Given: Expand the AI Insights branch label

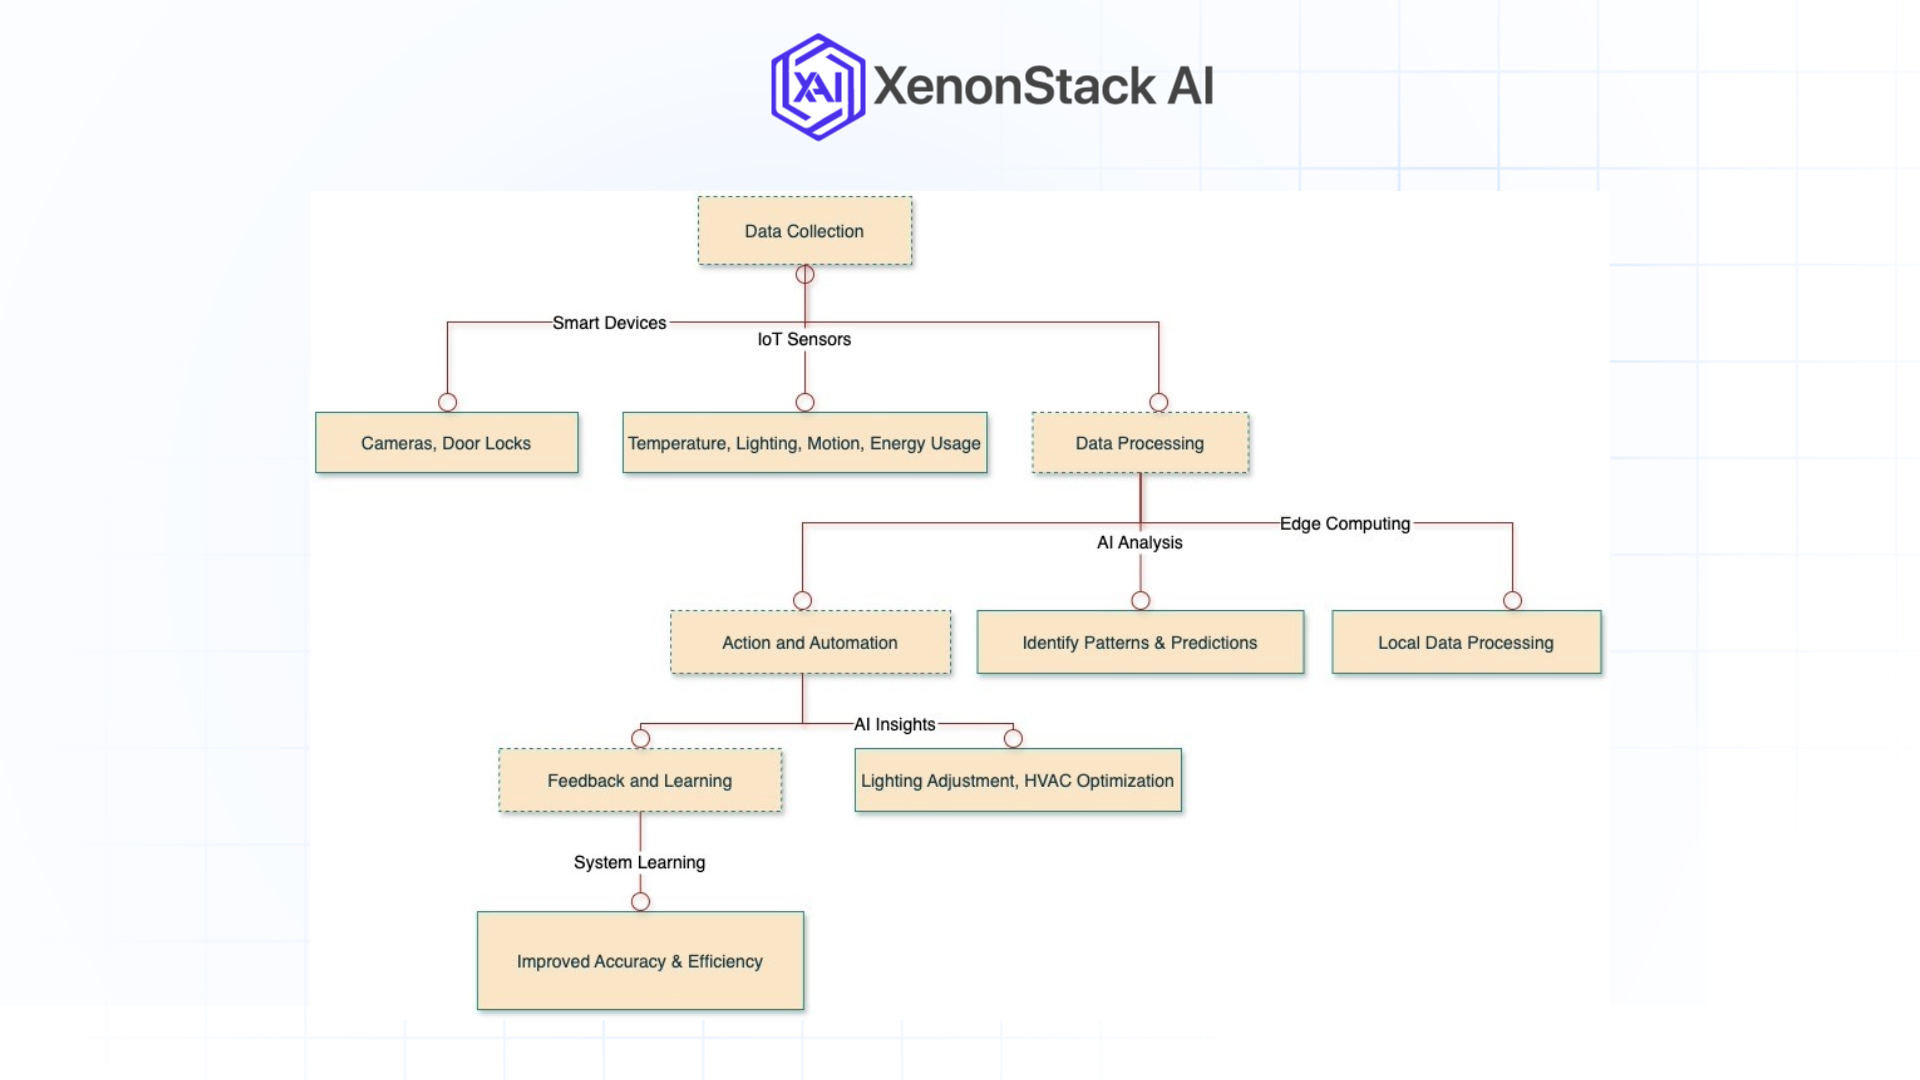Looking at the screenshot, I should 894,724.
